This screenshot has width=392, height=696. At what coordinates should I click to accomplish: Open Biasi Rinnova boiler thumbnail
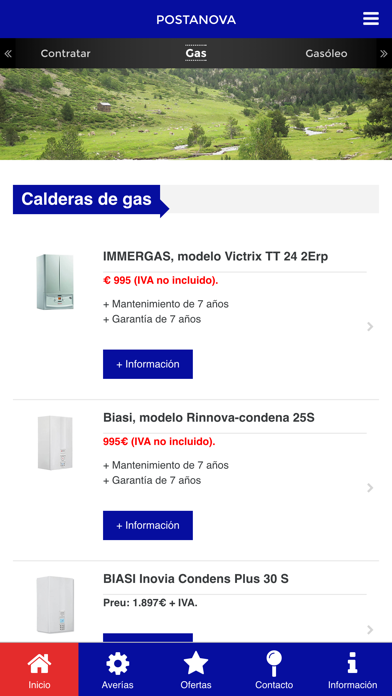pos(55,443)
